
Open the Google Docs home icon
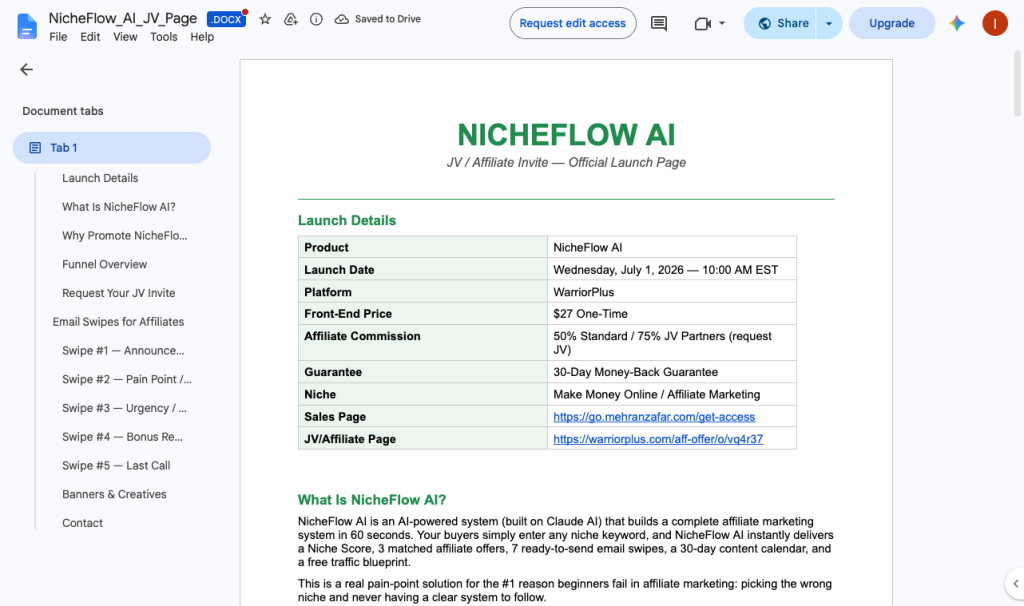click(27, 26)
